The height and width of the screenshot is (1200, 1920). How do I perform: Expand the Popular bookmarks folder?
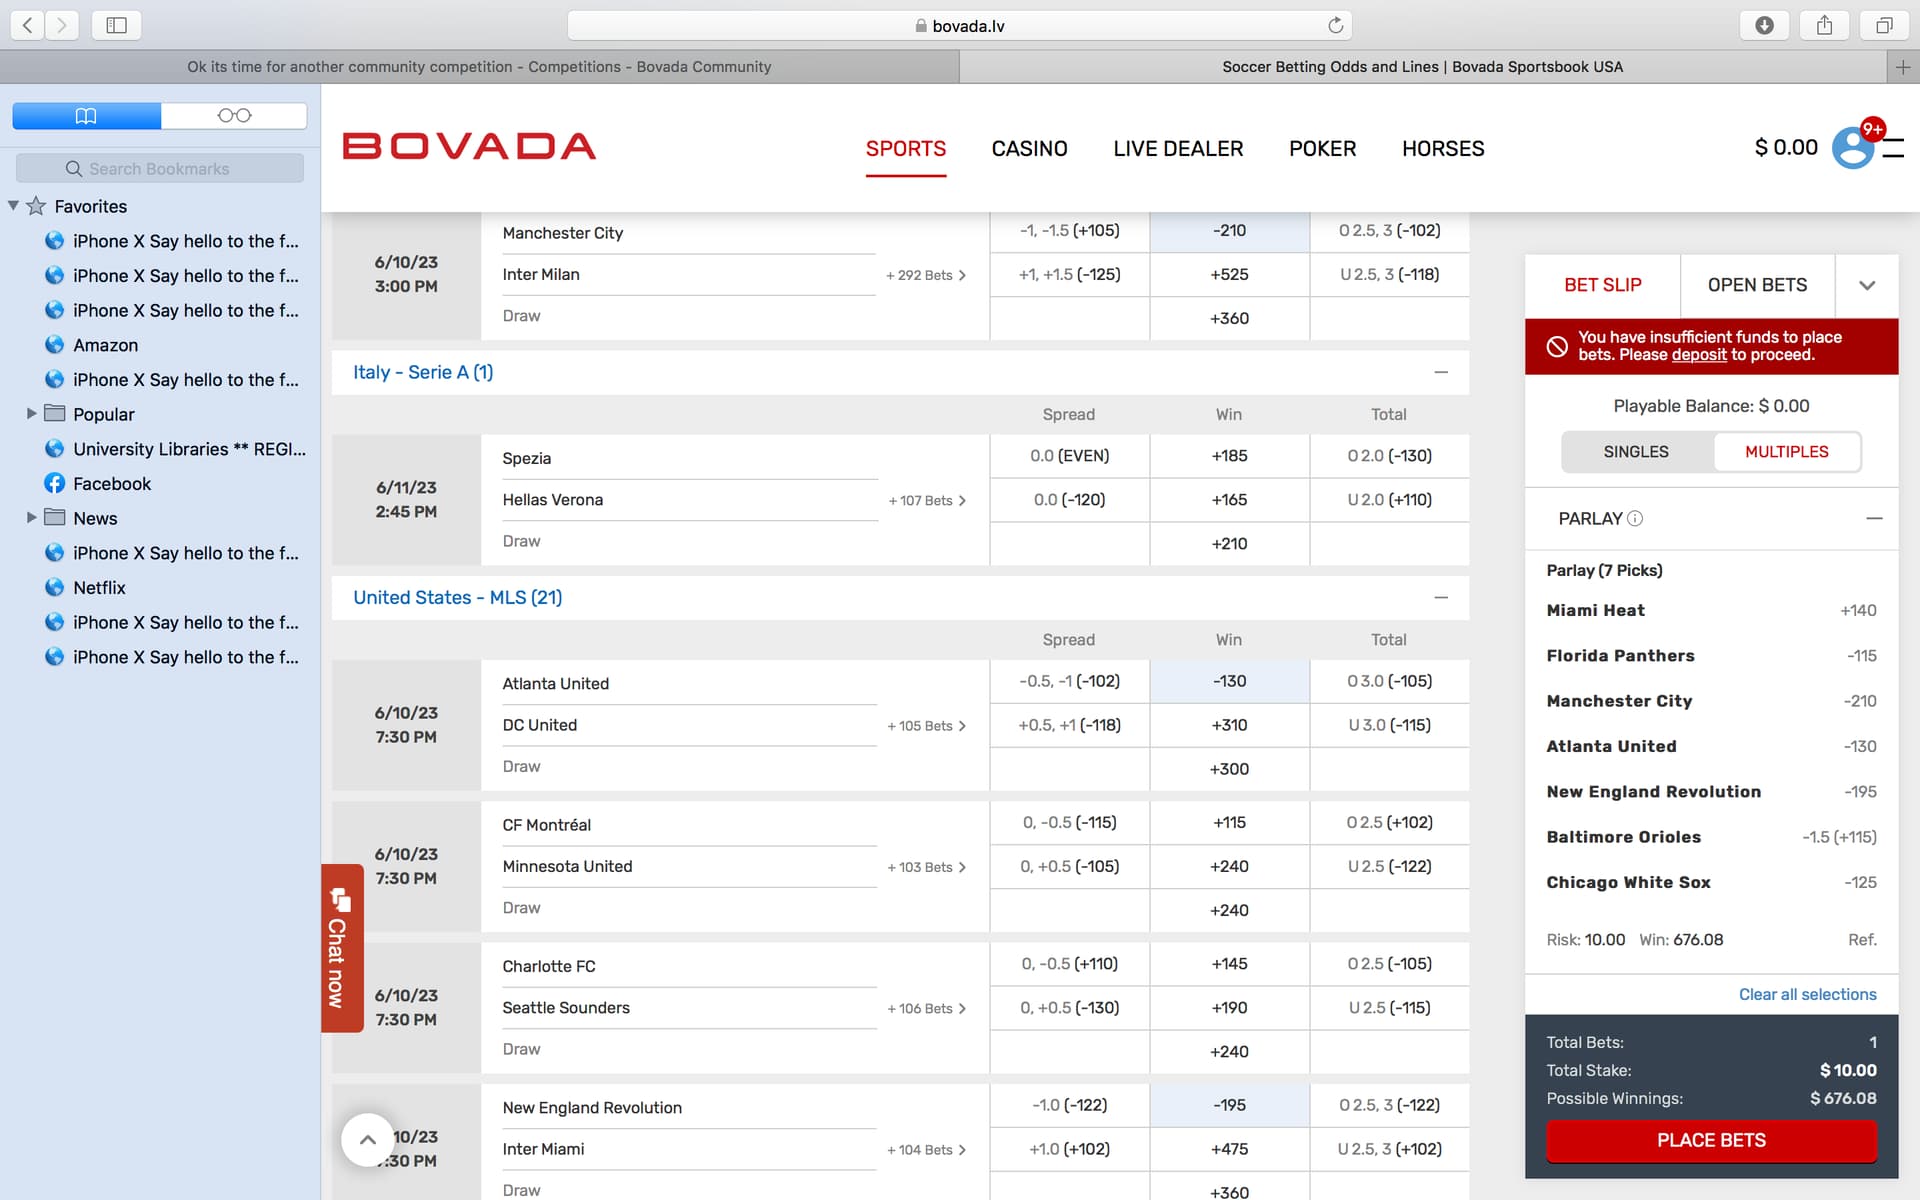coord(31,414)
